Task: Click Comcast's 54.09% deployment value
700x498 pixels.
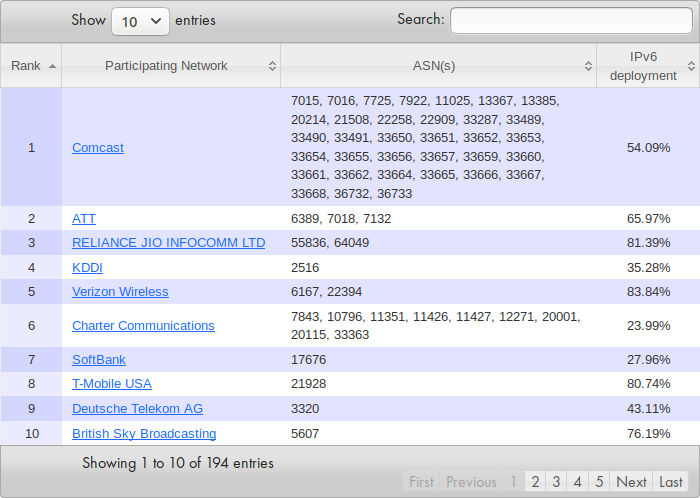Action: pyautogui.click(x=648, y=148)
